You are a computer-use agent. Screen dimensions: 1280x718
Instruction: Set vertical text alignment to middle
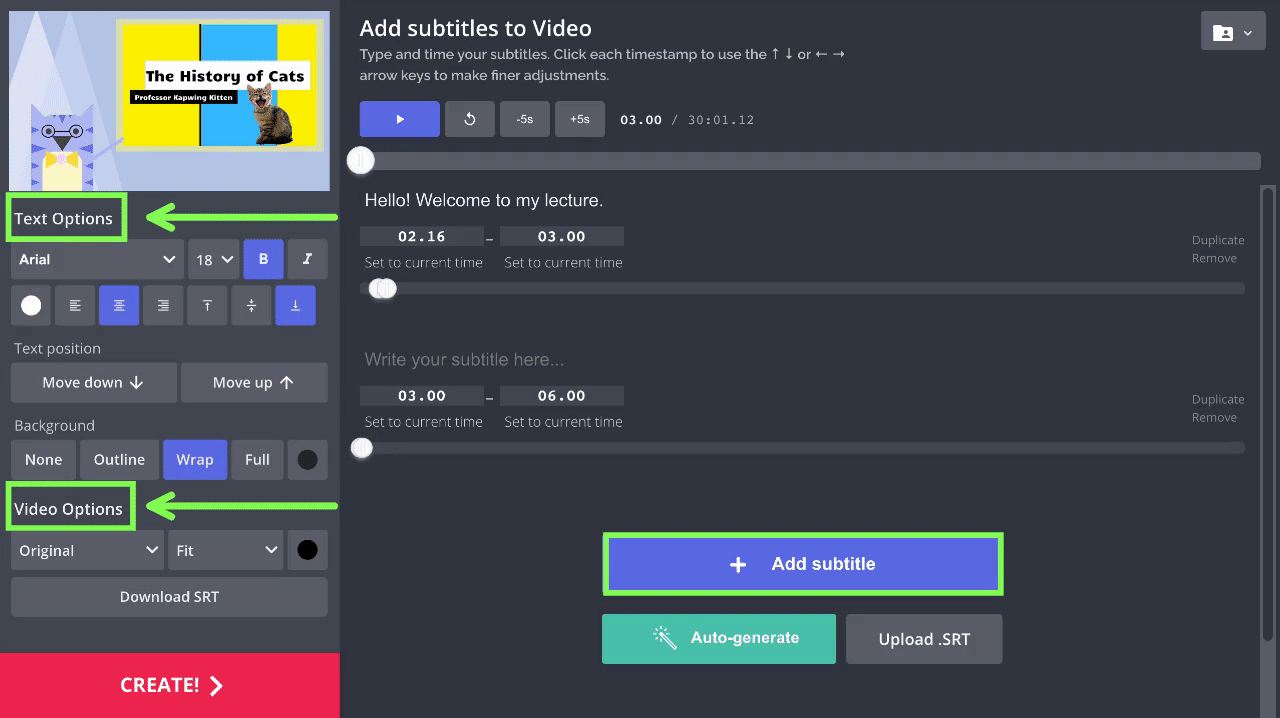click(251, 306)
